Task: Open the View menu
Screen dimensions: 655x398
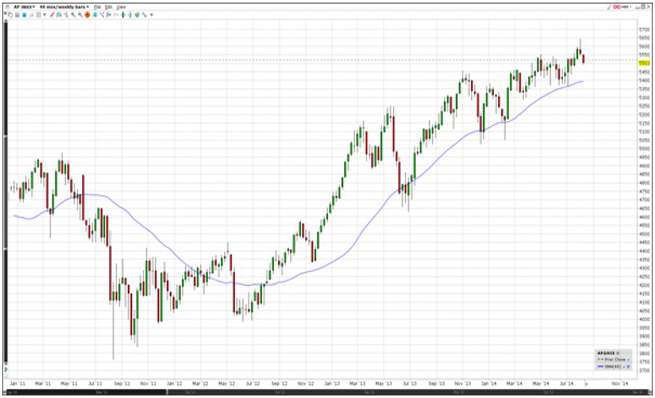Action: 121,7
